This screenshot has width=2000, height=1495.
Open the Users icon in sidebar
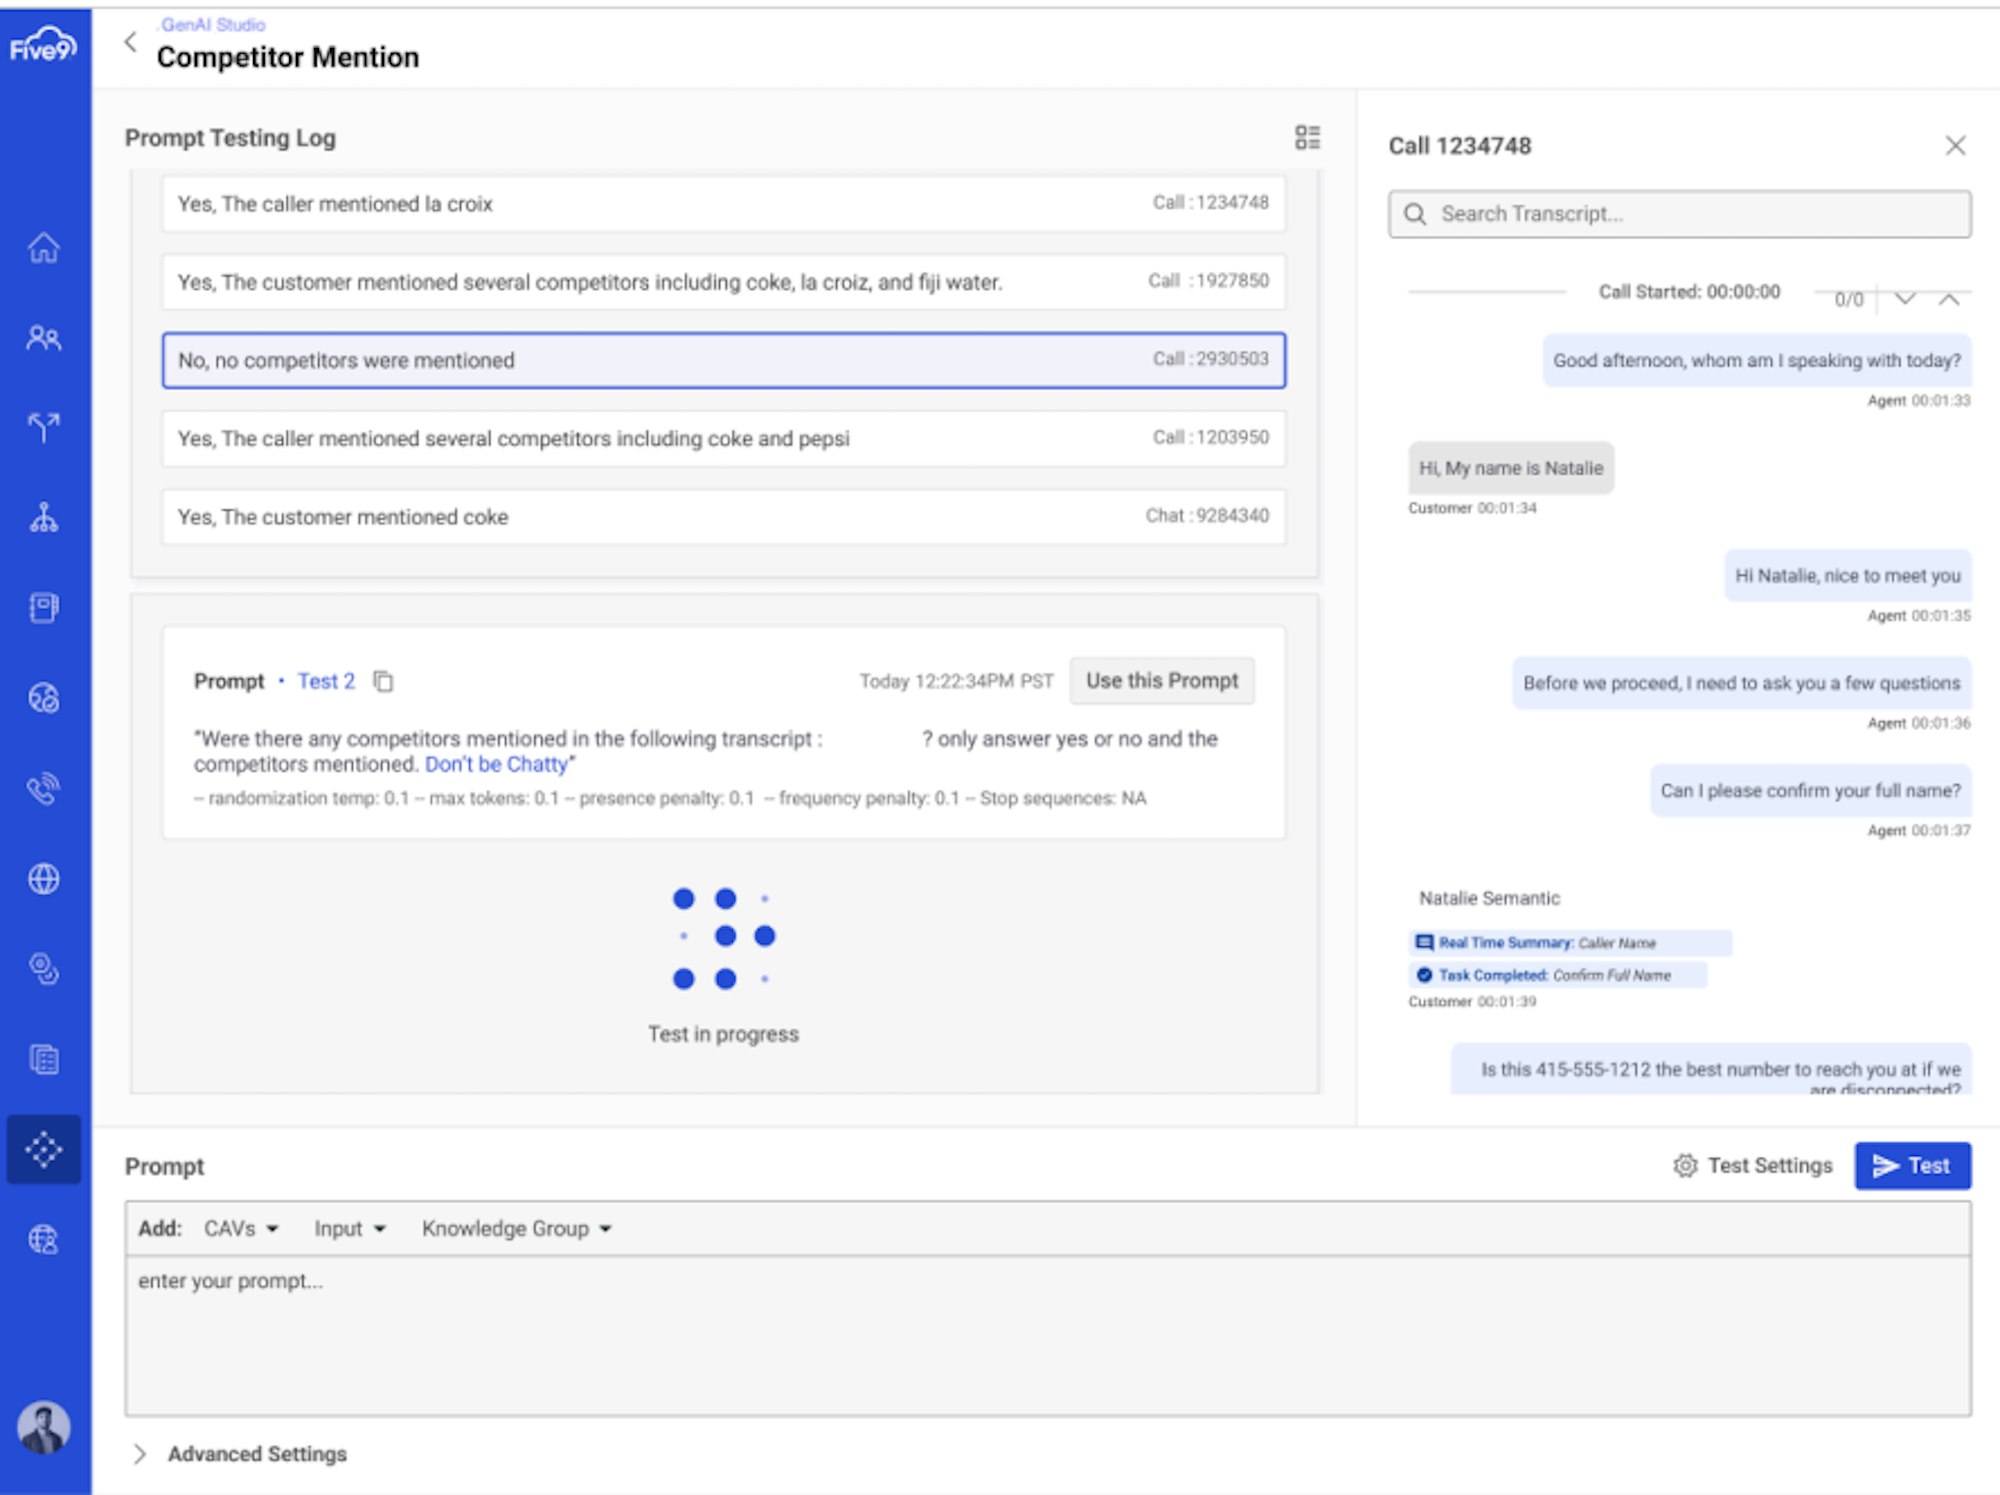tap(43, 338)
